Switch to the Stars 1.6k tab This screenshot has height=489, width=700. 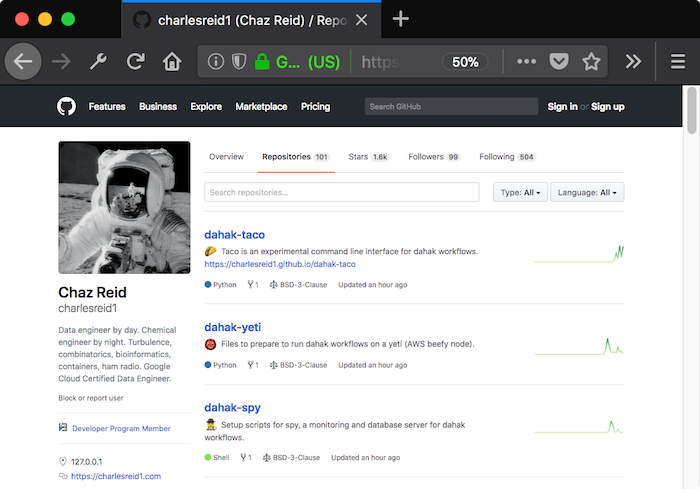[x=369, y=157]
